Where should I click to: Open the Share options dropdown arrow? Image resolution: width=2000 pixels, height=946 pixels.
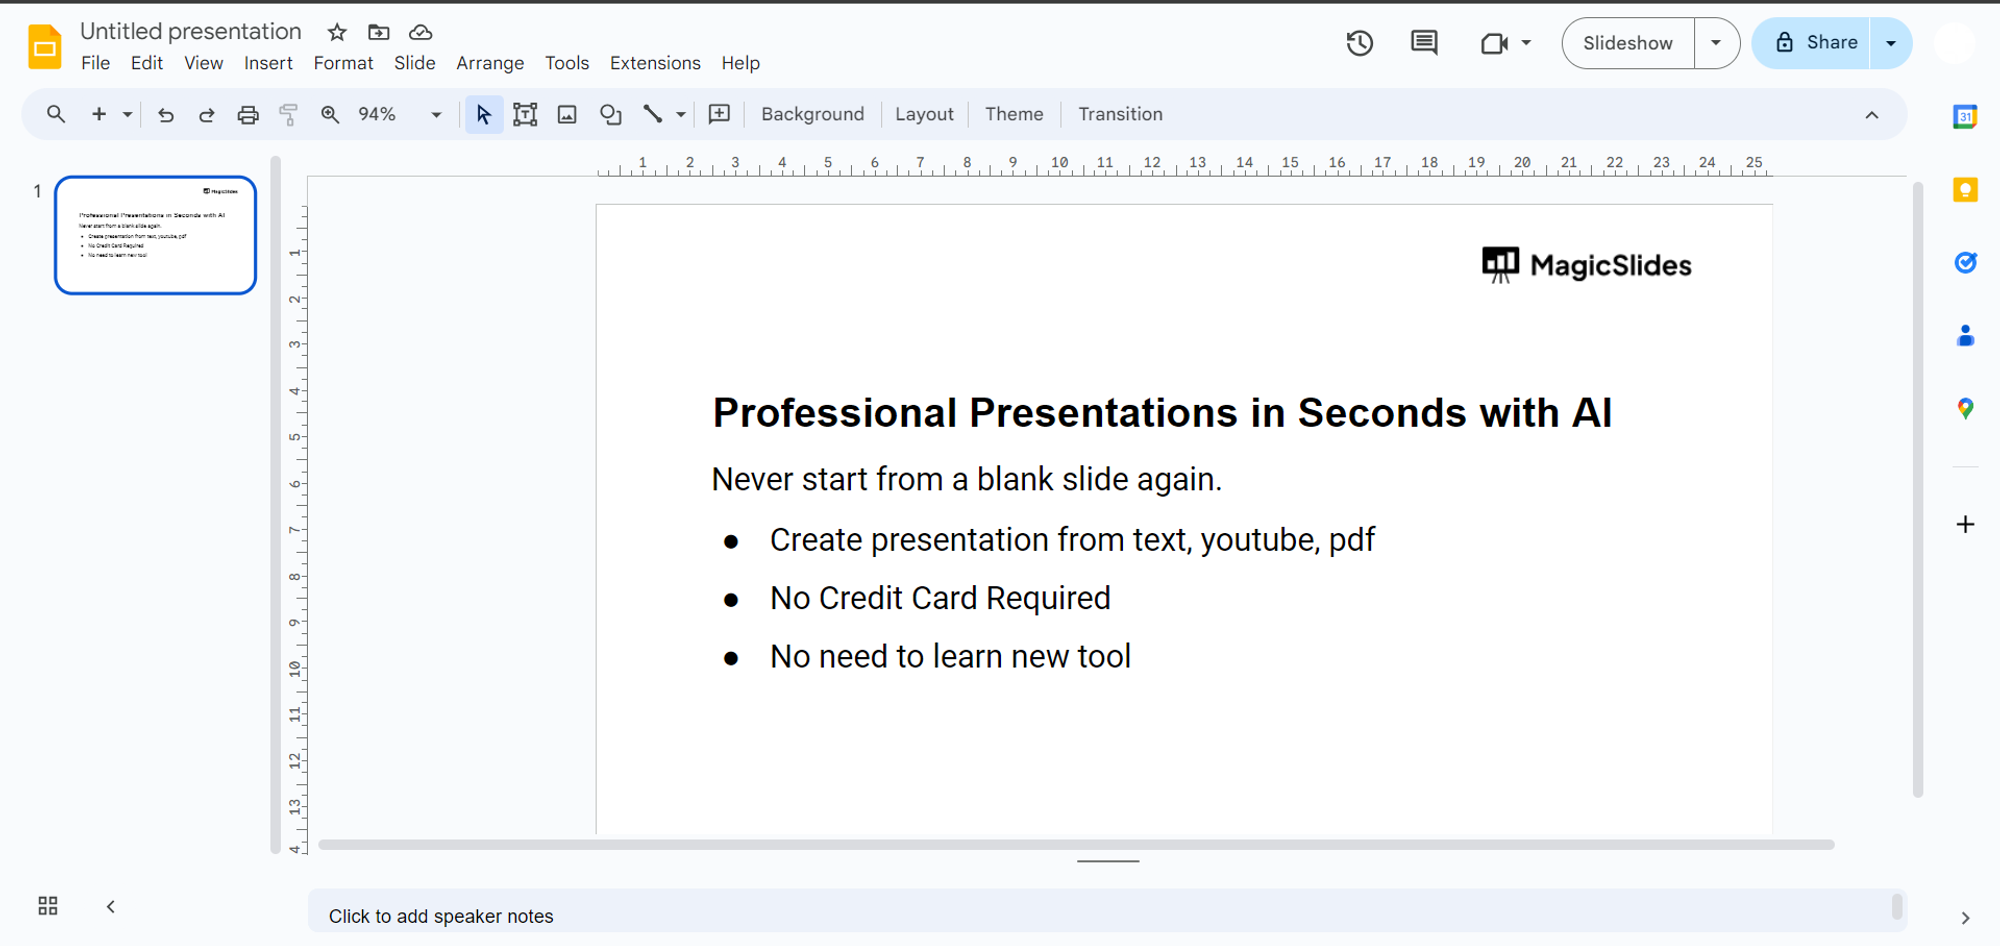click(1891, 43)
